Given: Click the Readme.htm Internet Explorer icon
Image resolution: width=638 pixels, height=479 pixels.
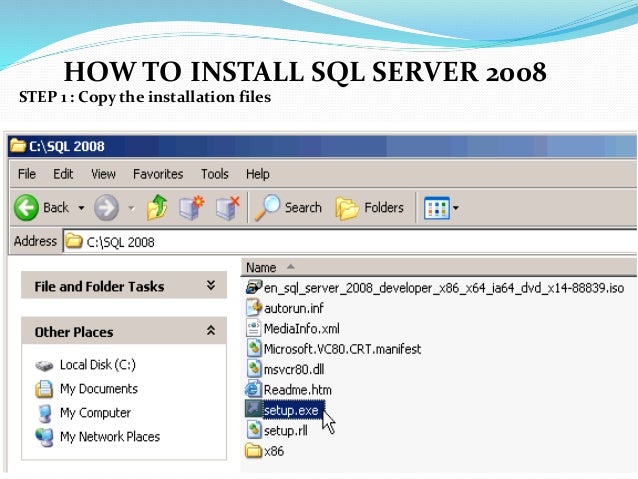Looking at the screenshot, I should [x=253, y=389].
